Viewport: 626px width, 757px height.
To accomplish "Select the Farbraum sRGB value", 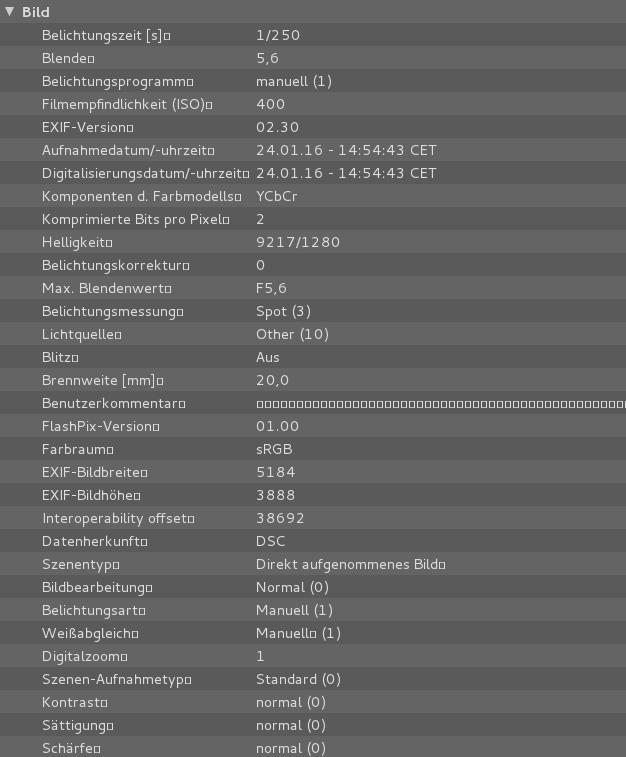I will click(x=274, y=449).
